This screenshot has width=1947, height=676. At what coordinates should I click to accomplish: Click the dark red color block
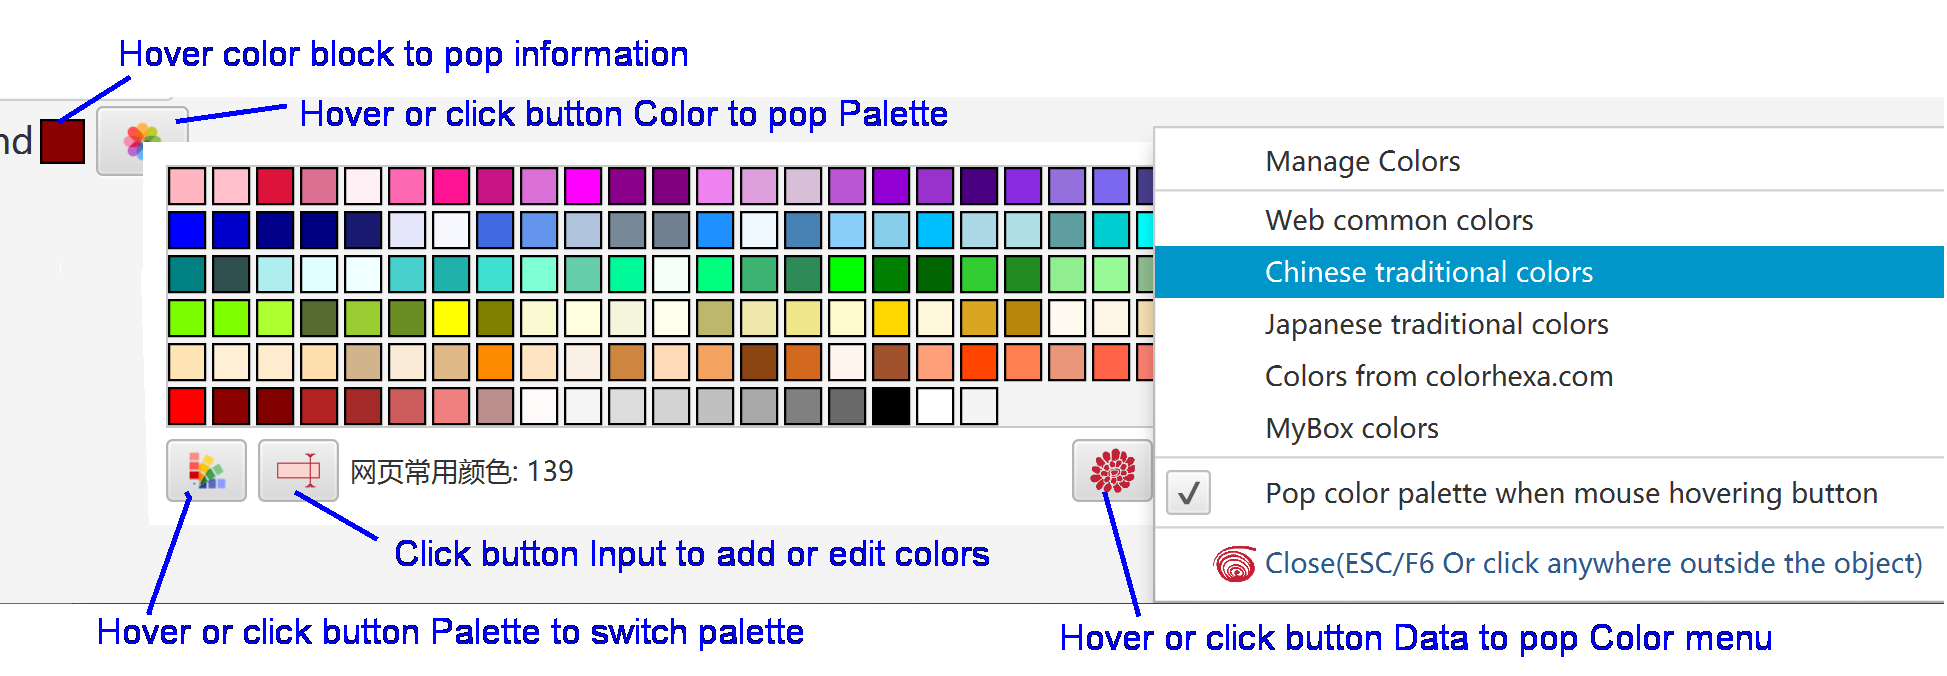[62, 141]
